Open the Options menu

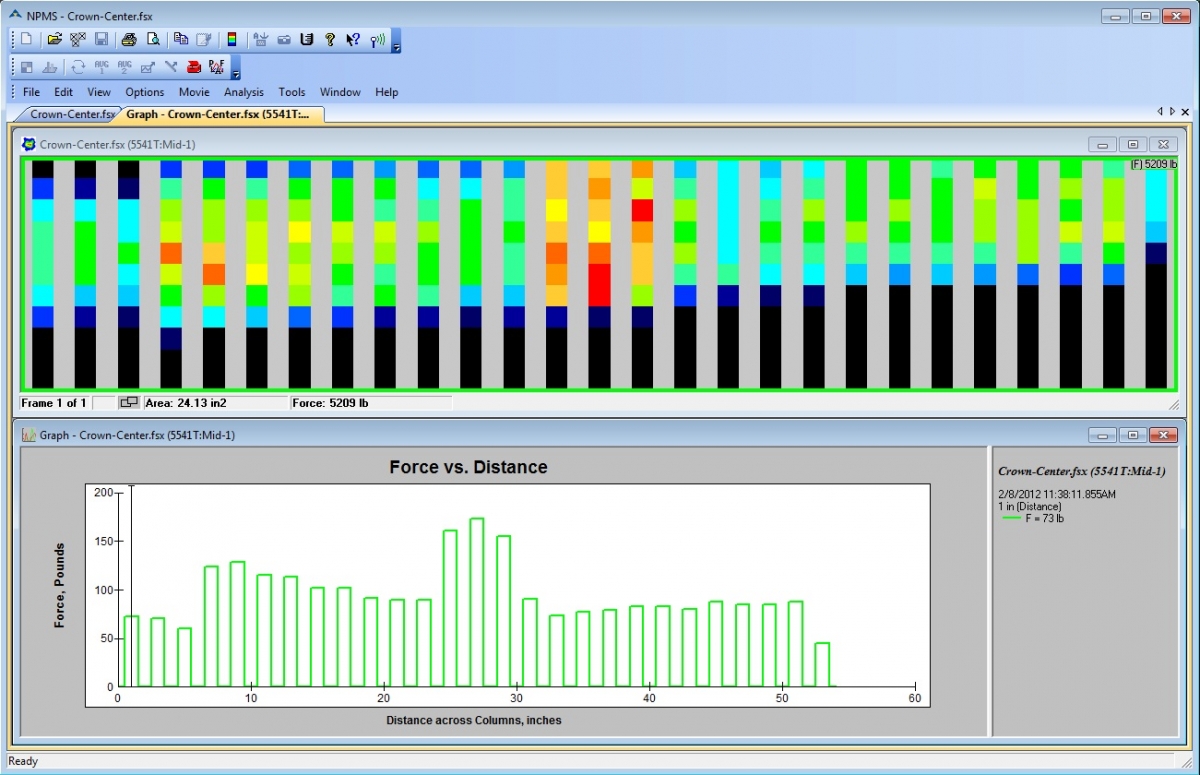145,92
